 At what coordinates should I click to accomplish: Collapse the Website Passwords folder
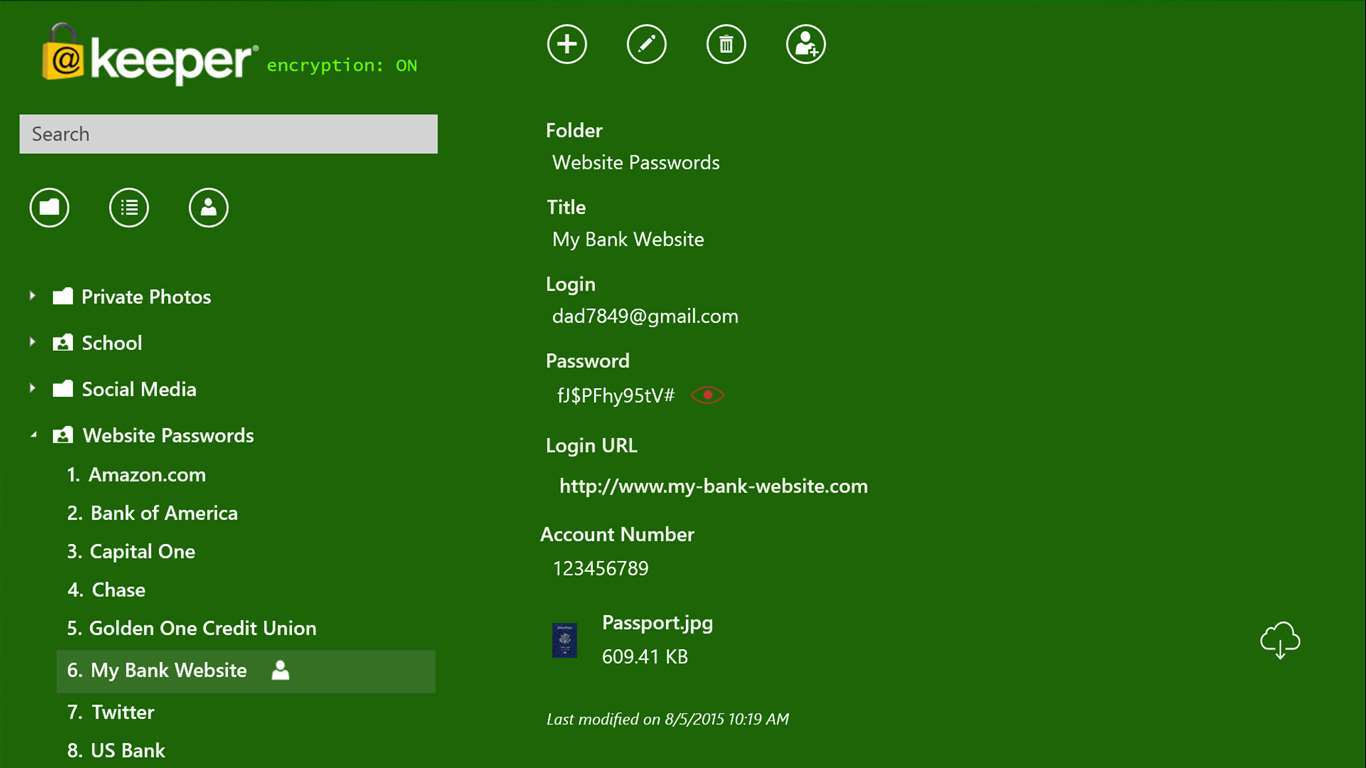[x=32, y=436]
